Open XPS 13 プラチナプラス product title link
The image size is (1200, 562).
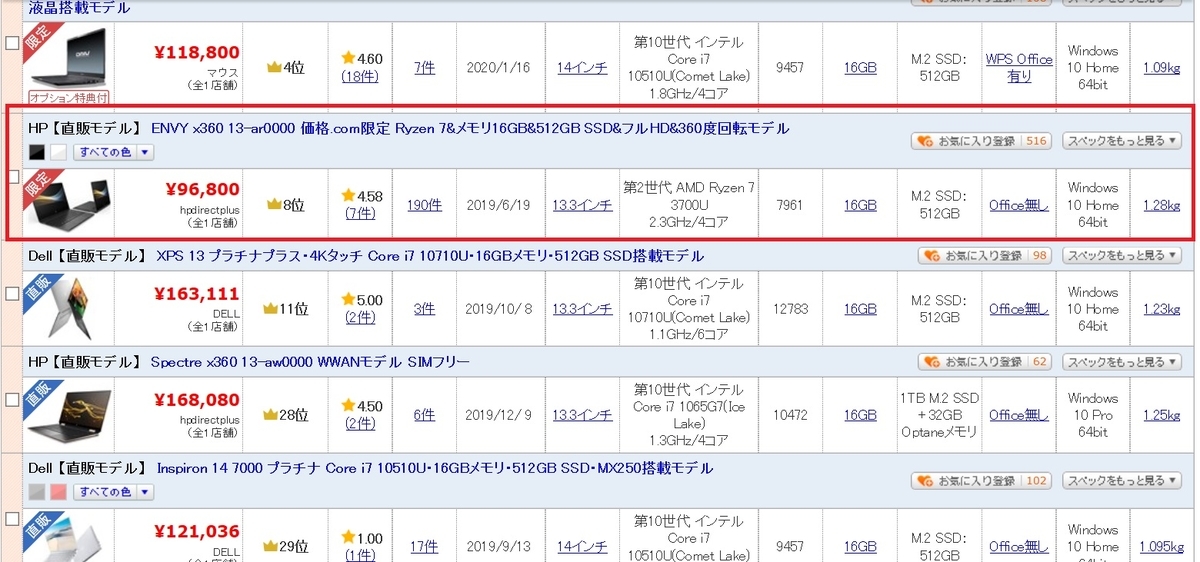(430, 256)
